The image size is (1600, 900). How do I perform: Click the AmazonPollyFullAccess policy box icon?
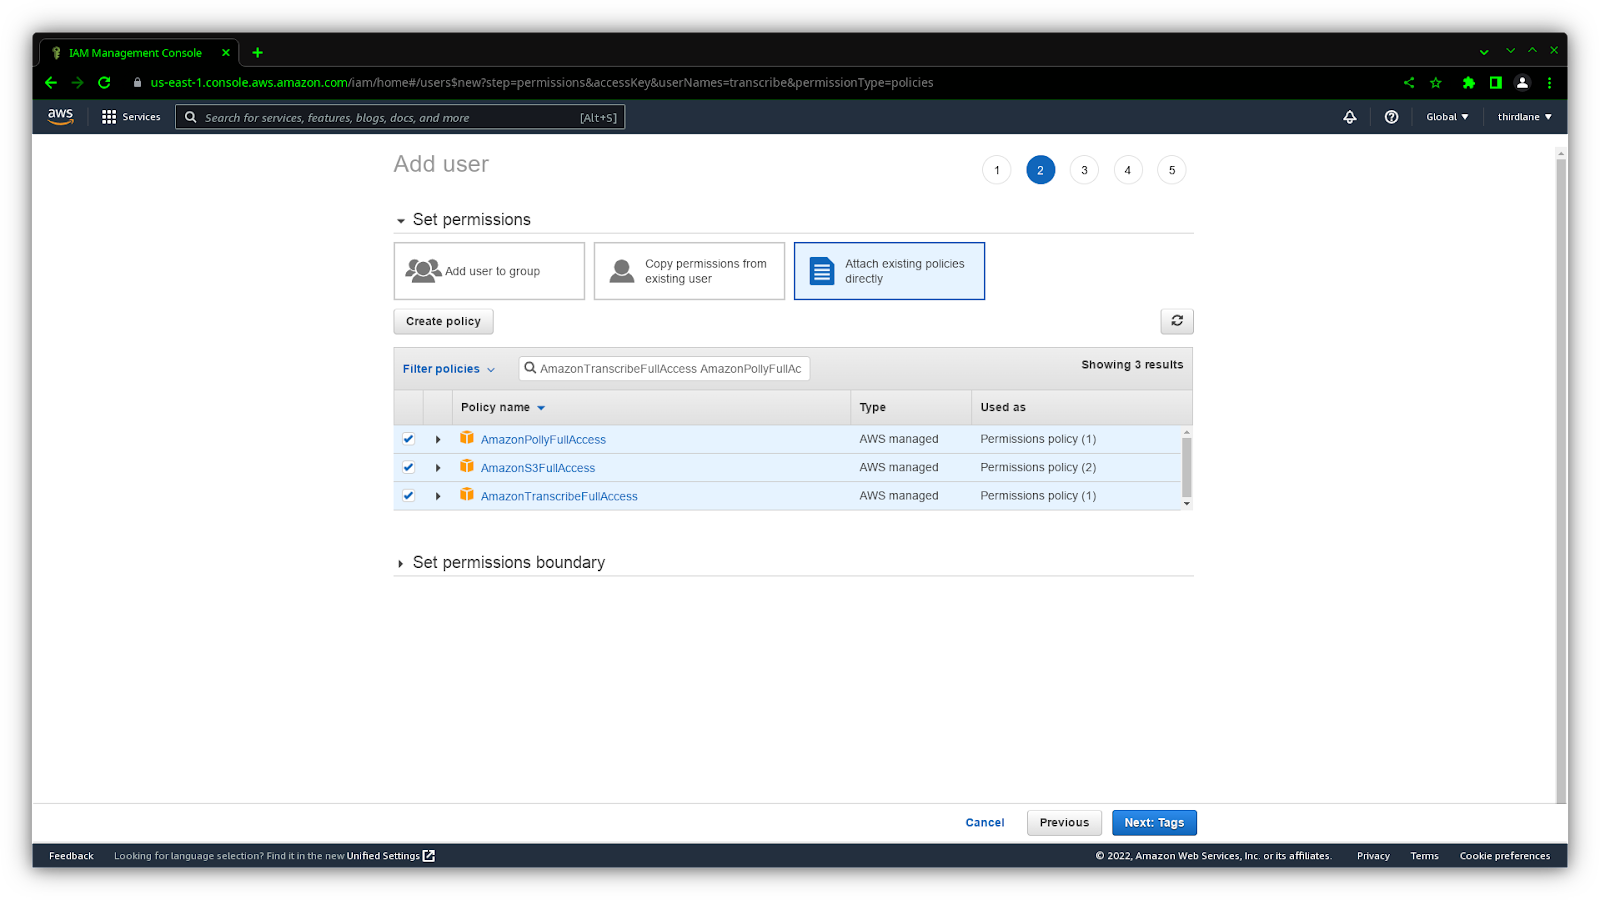(x=467, y=438)
